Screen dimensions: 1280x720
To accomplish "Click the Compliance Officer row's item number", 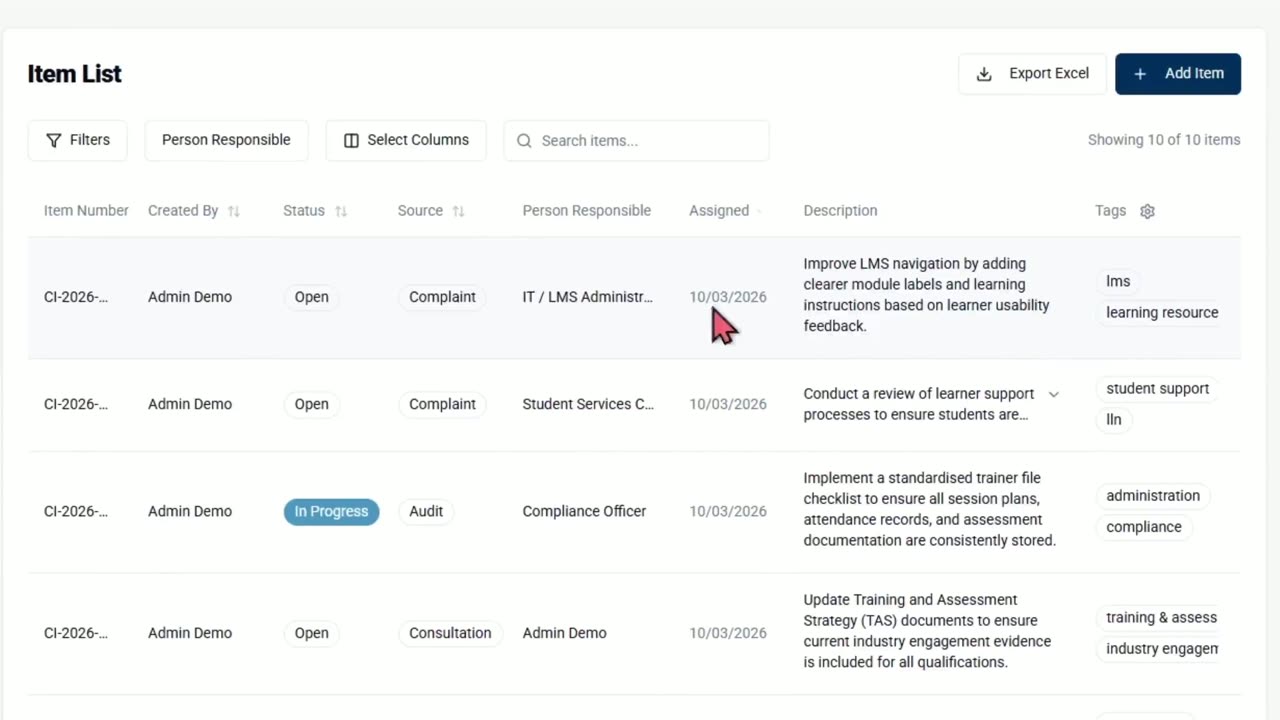I will 76,511.
